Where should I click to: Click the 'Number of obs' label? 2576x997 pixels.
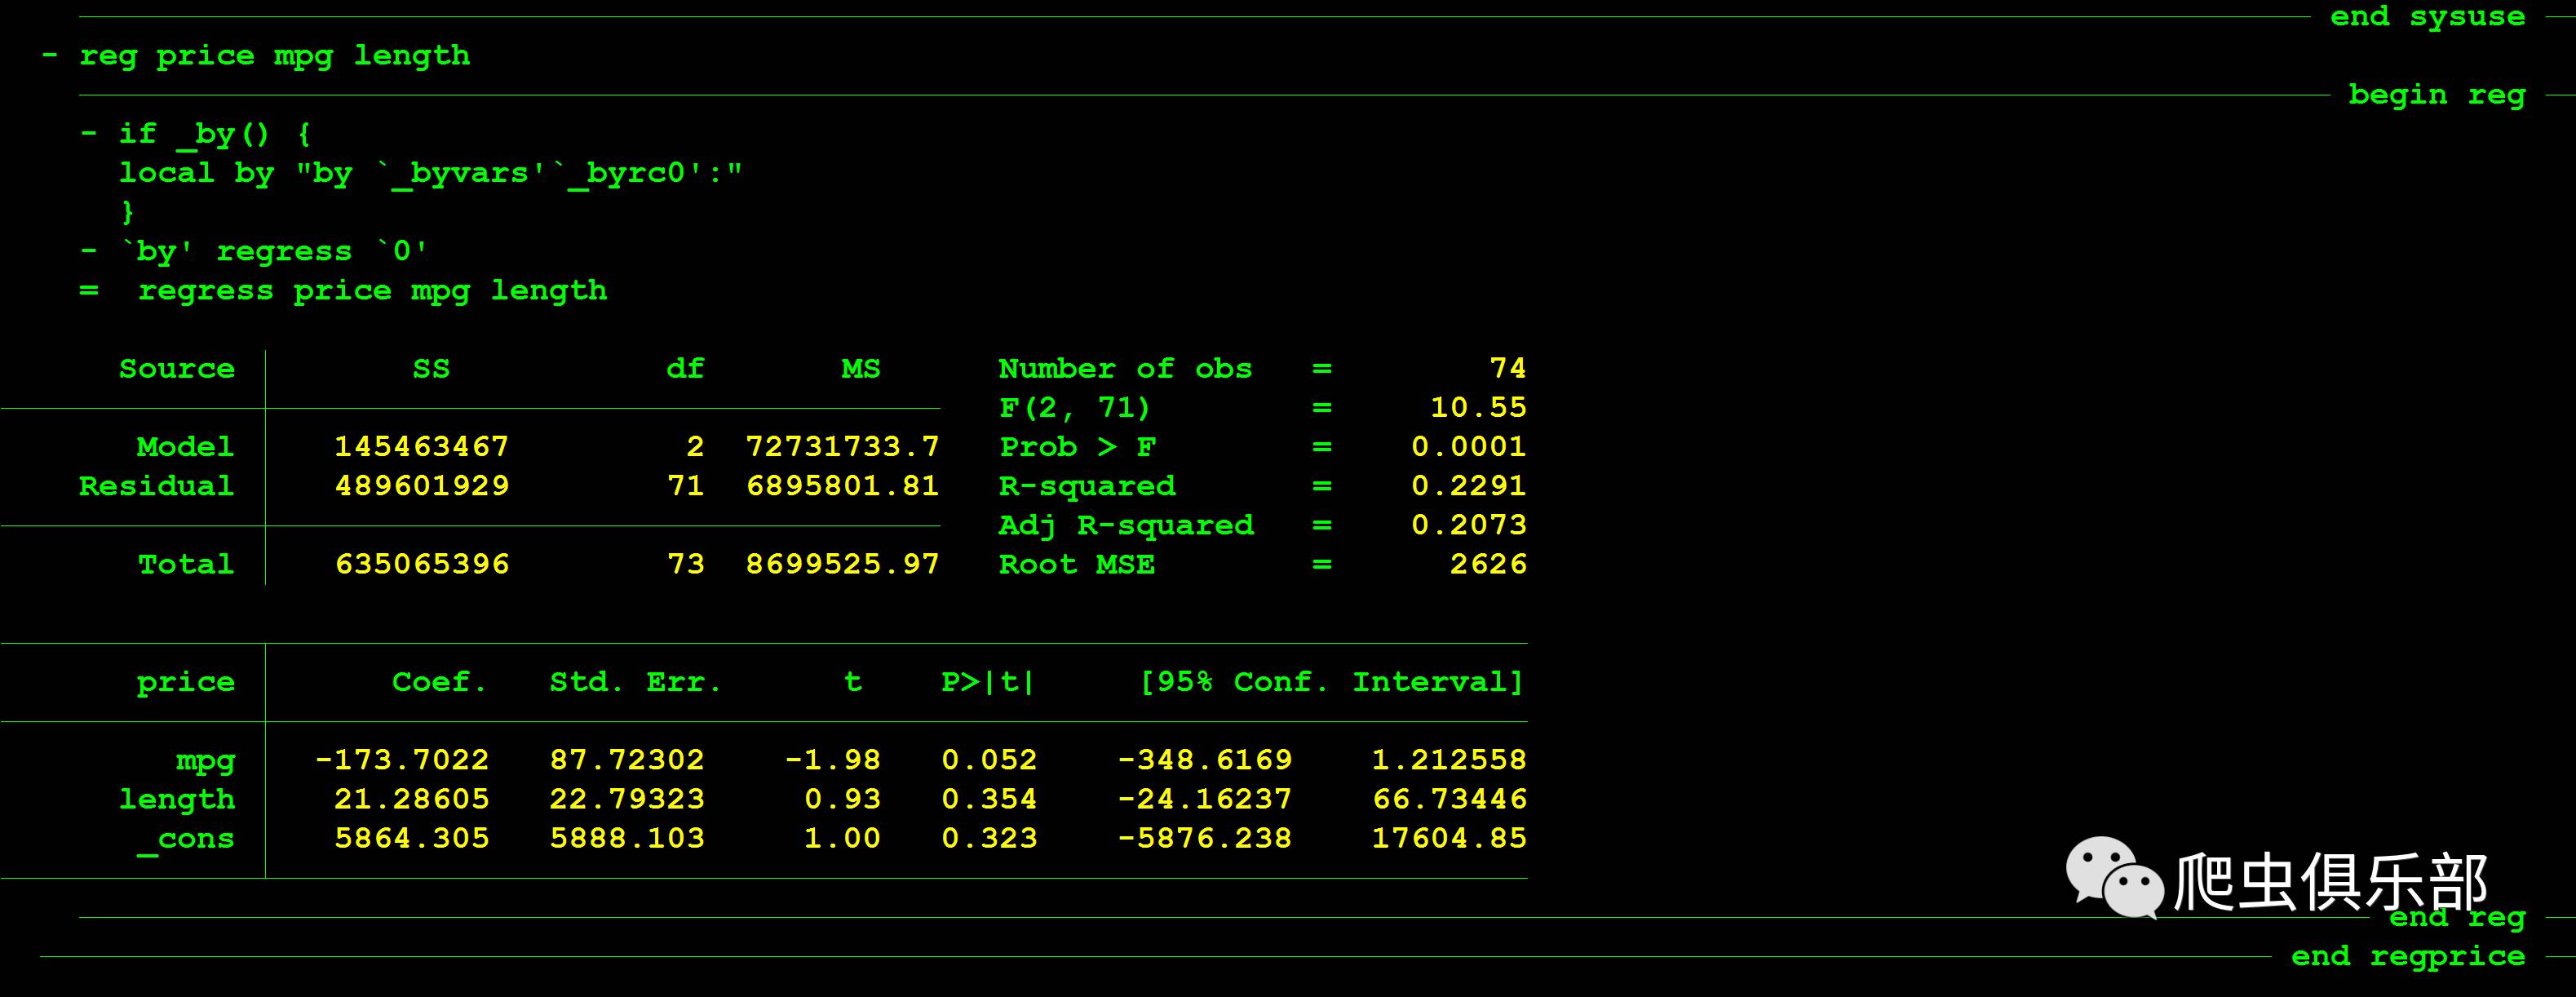1124,369
